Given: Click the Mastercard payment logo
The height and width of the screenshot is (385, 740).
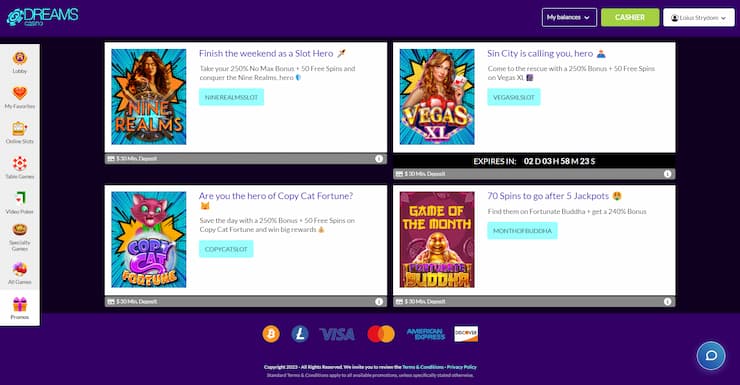Looking at the screenshot, I should click(x=381, y=334).
